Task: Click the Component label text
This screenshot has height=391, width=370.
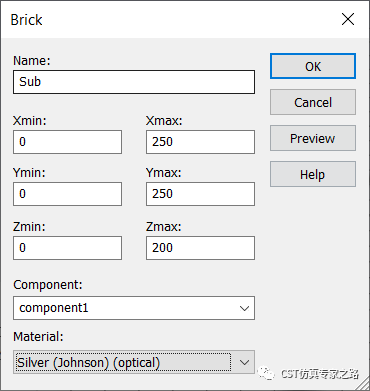Action: [48, 285]
